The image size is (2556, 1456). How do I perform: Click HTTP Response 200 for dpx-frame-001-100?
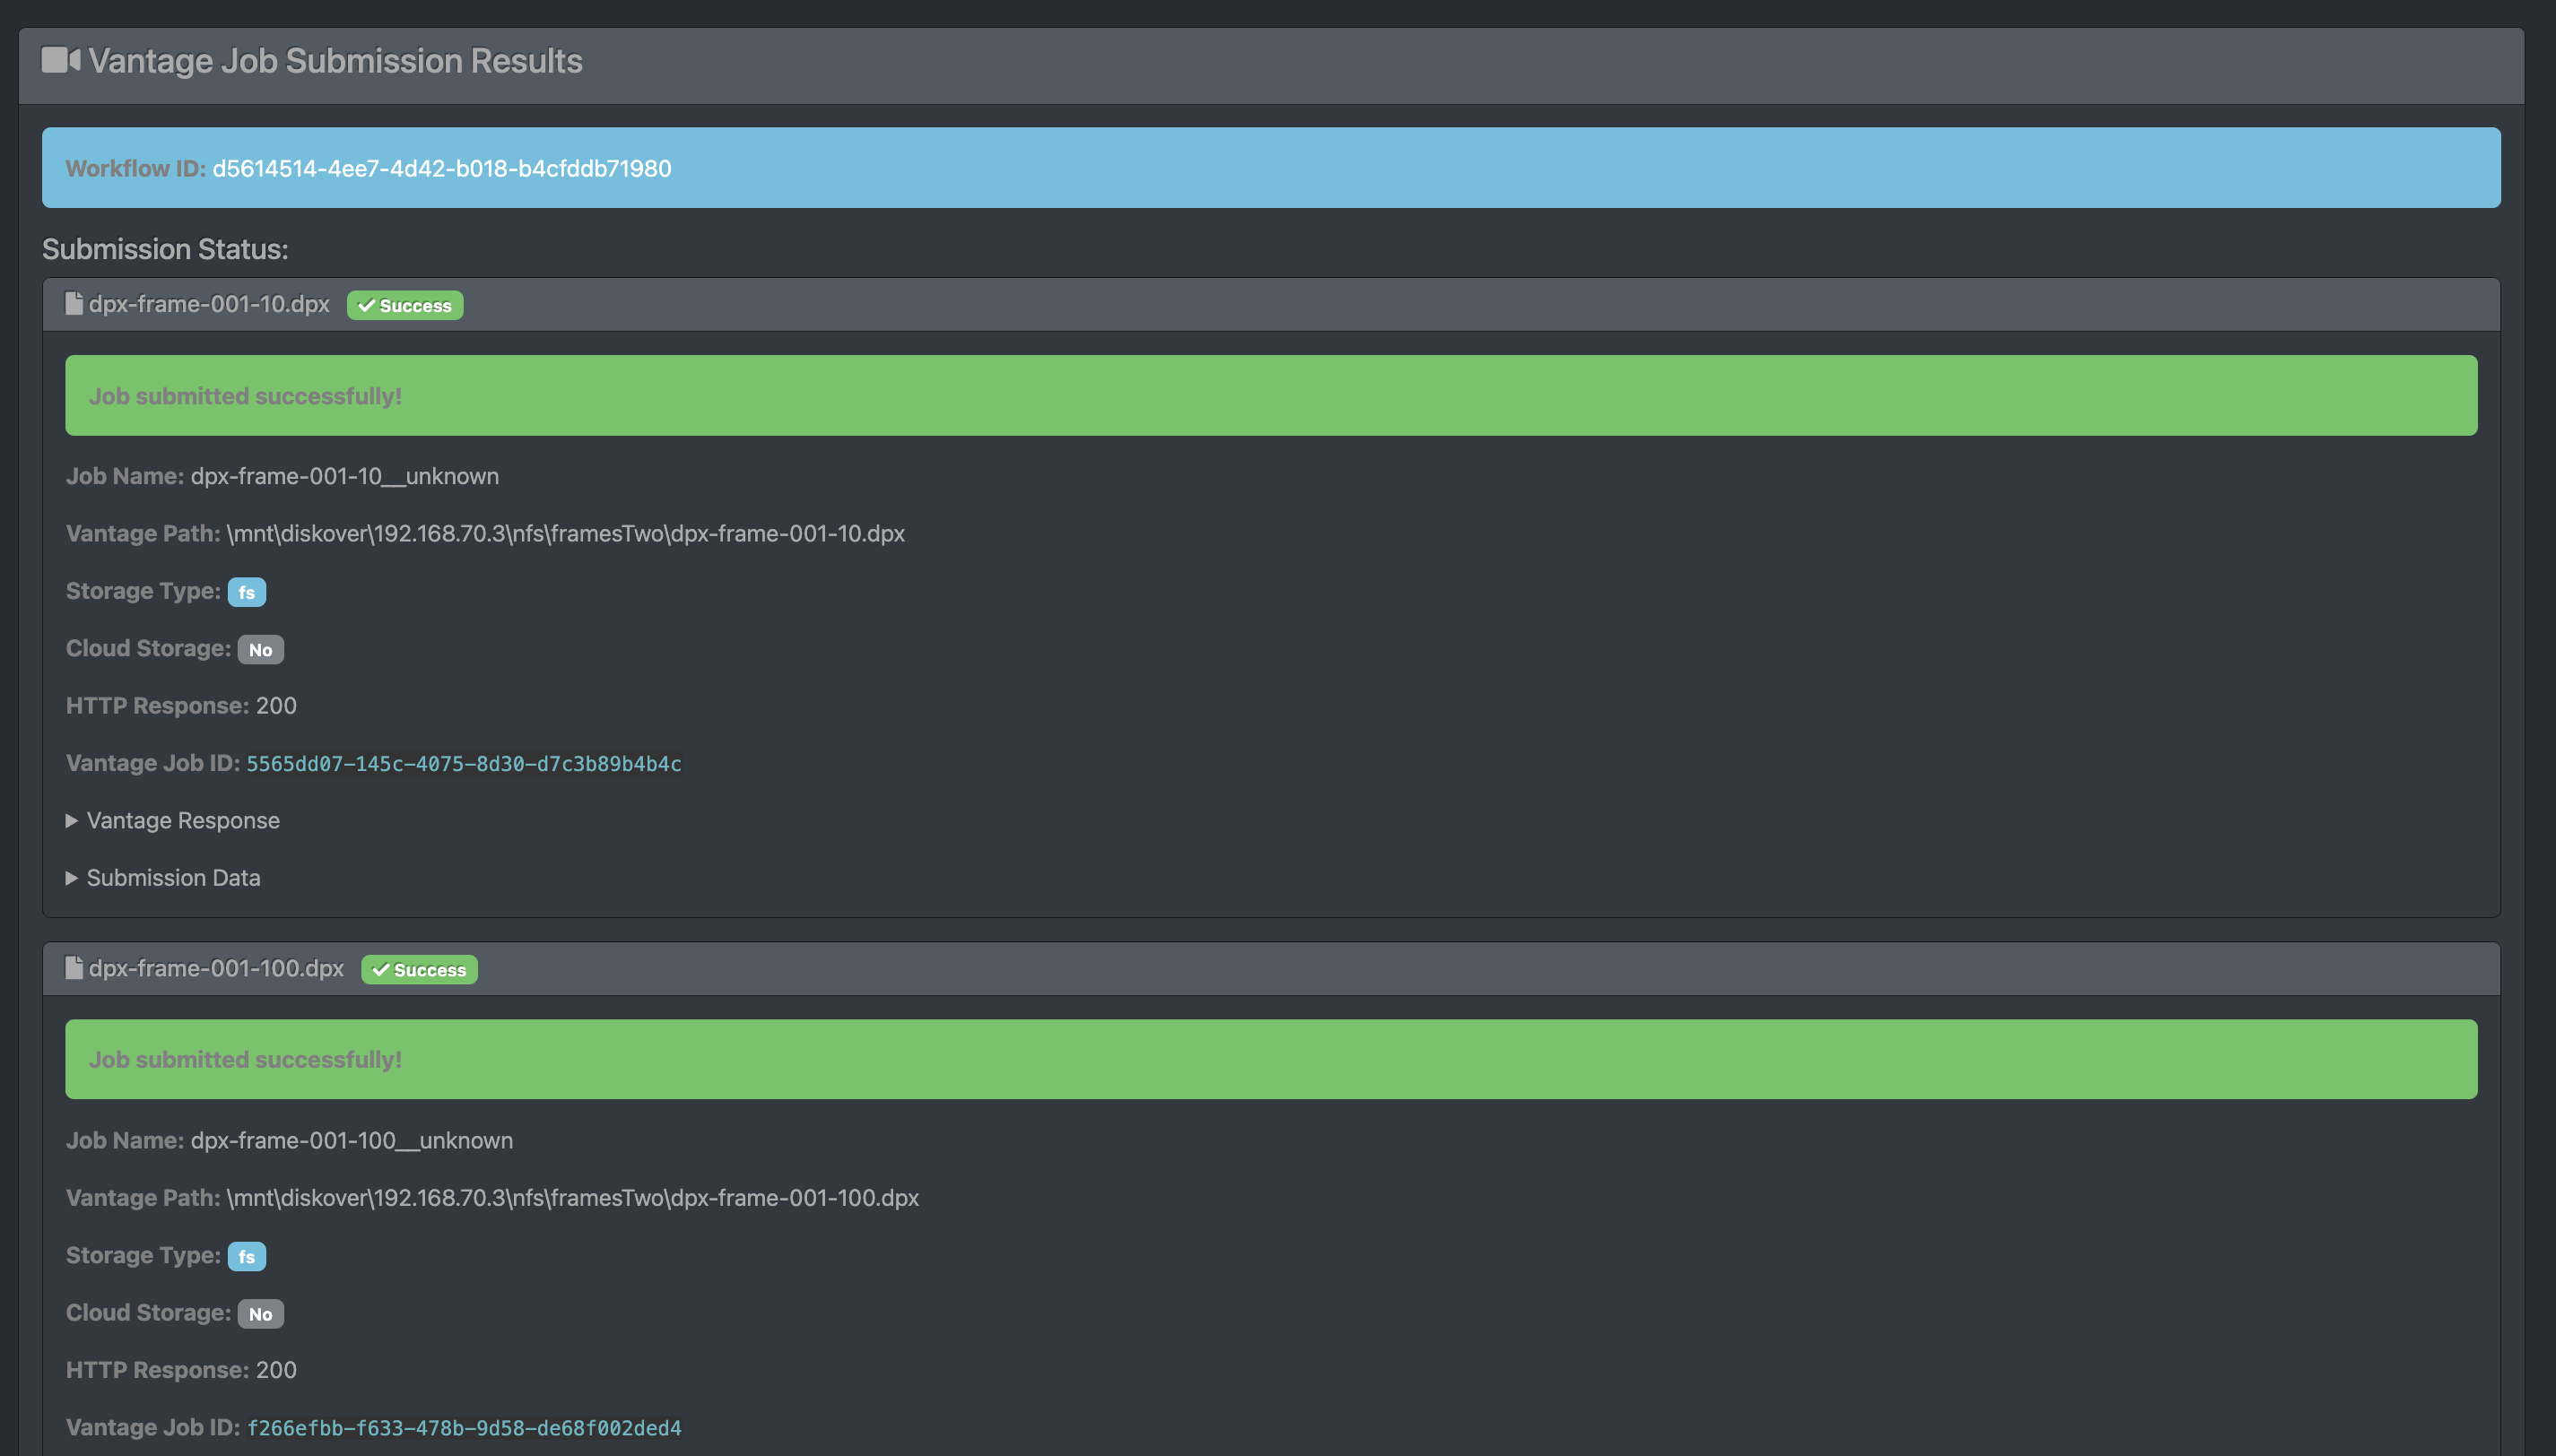[276, 1369]
